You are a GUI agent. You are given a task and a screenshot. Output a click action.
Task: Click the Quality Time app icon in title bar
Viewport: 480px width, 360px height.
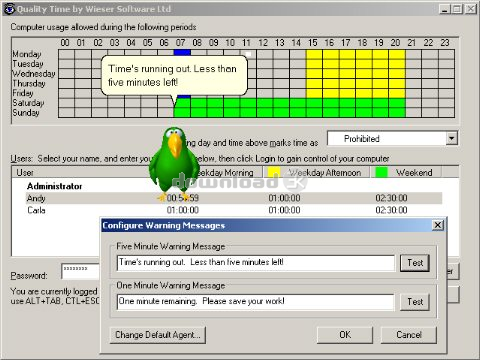pos(9,9)
